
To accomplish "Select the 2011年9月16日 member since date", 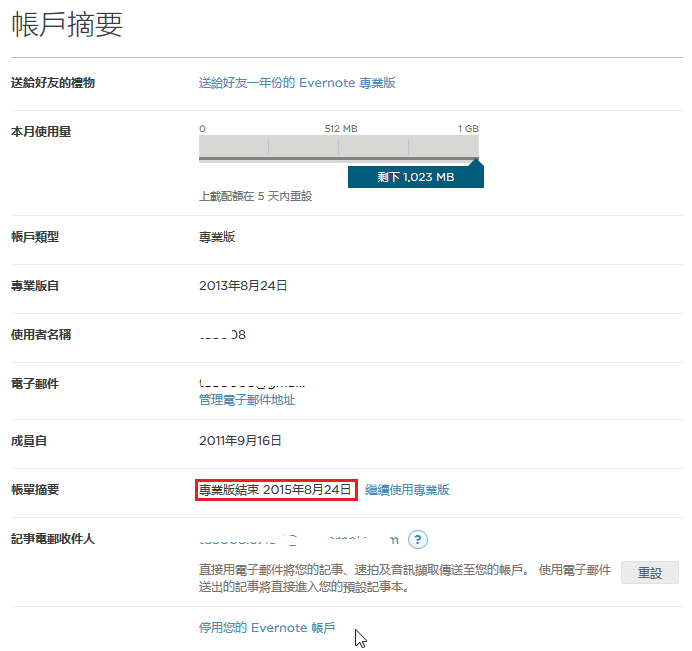I will (x=240, y=440).
